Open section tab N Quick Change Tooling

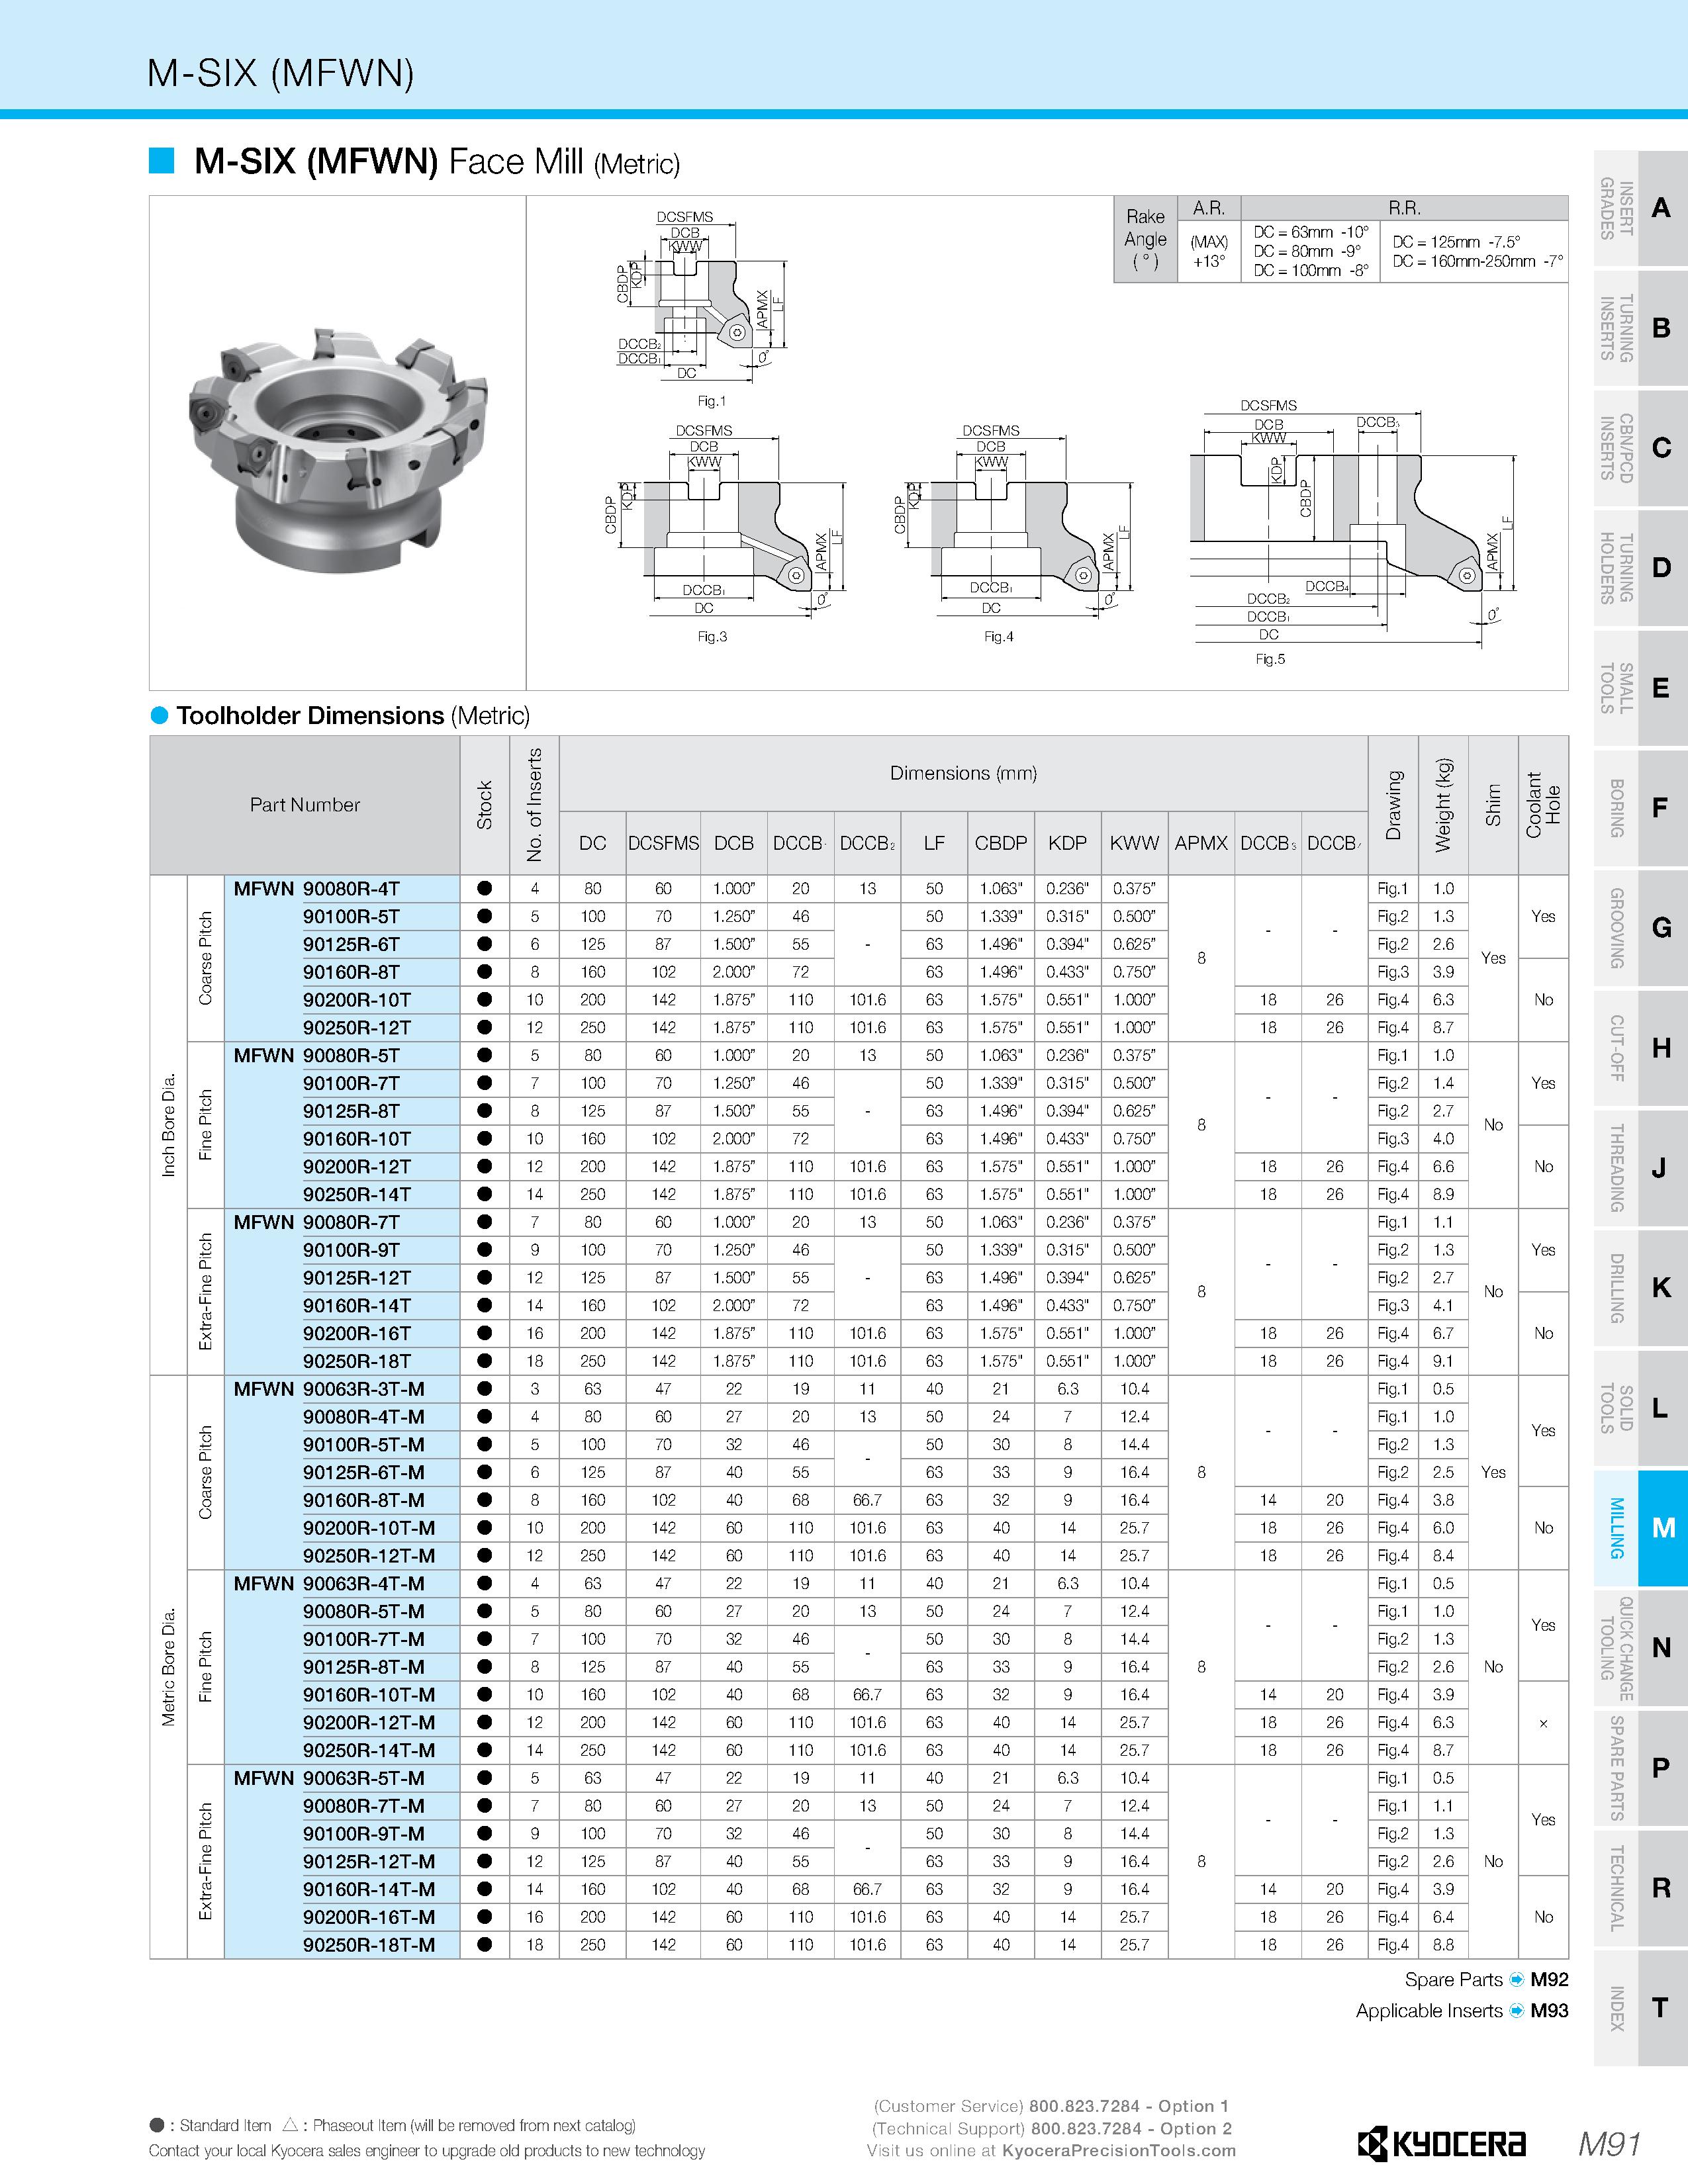1640,1648
